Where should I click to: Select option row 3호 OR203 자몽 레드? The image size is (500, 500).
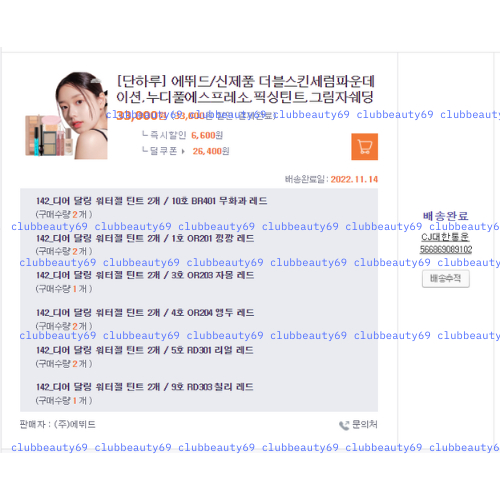[x=145, y=275]
